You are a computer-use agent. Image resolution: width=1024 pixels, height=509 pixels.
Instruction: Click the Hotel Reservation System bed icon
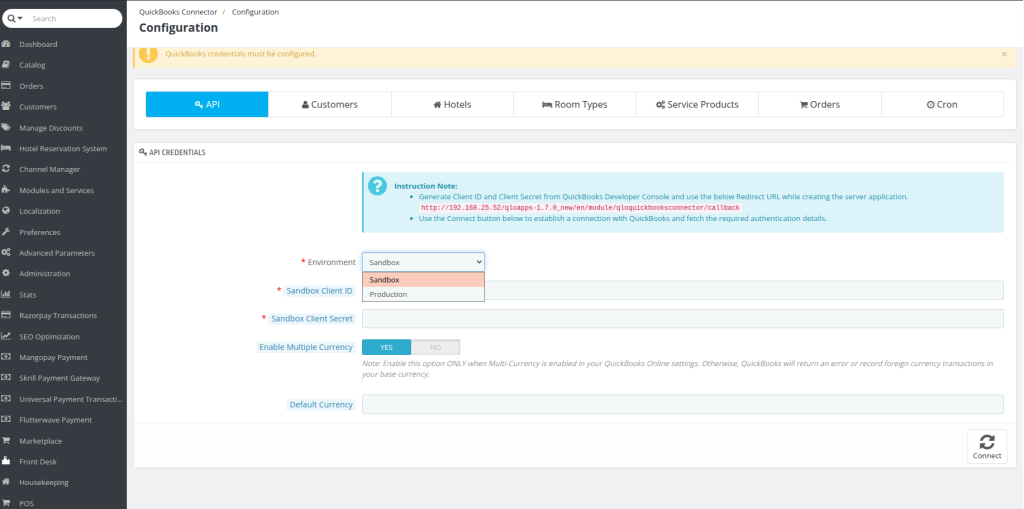click(x=6, y=148)
